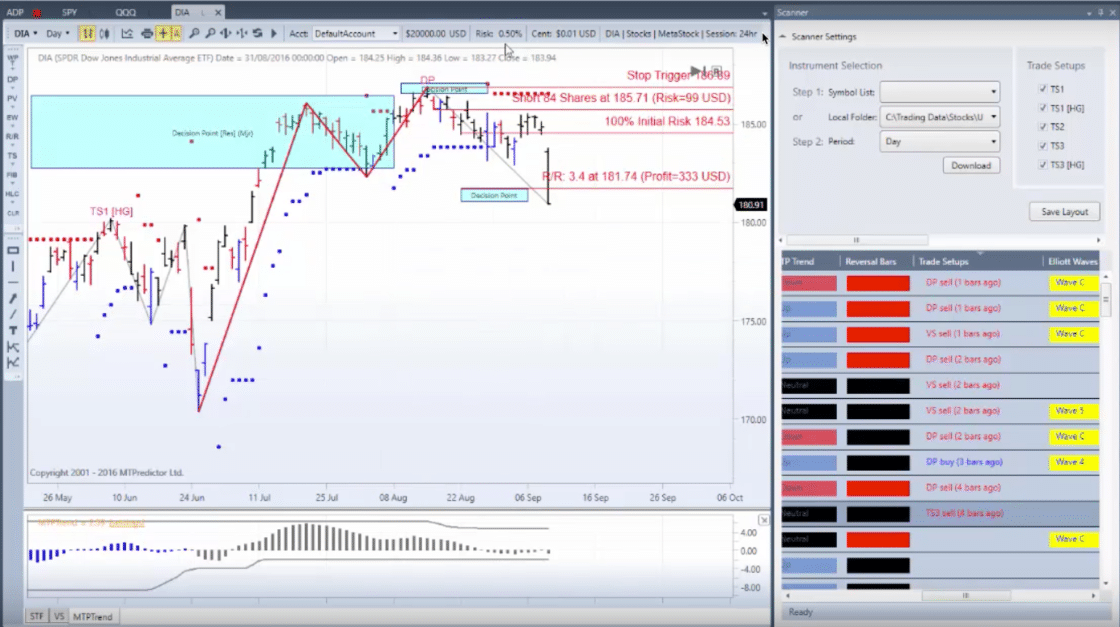Activate the crosshair cursor tool
This screenshot has width=1120, height=627.
coord(162,33)
